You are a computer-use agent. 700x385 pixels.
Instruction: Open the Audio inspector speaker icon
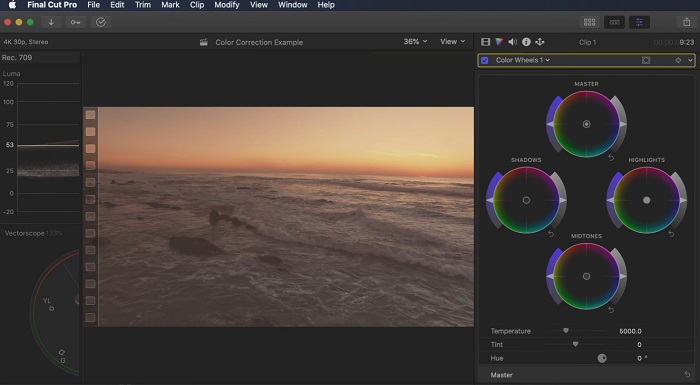click(x=512, y=42)
